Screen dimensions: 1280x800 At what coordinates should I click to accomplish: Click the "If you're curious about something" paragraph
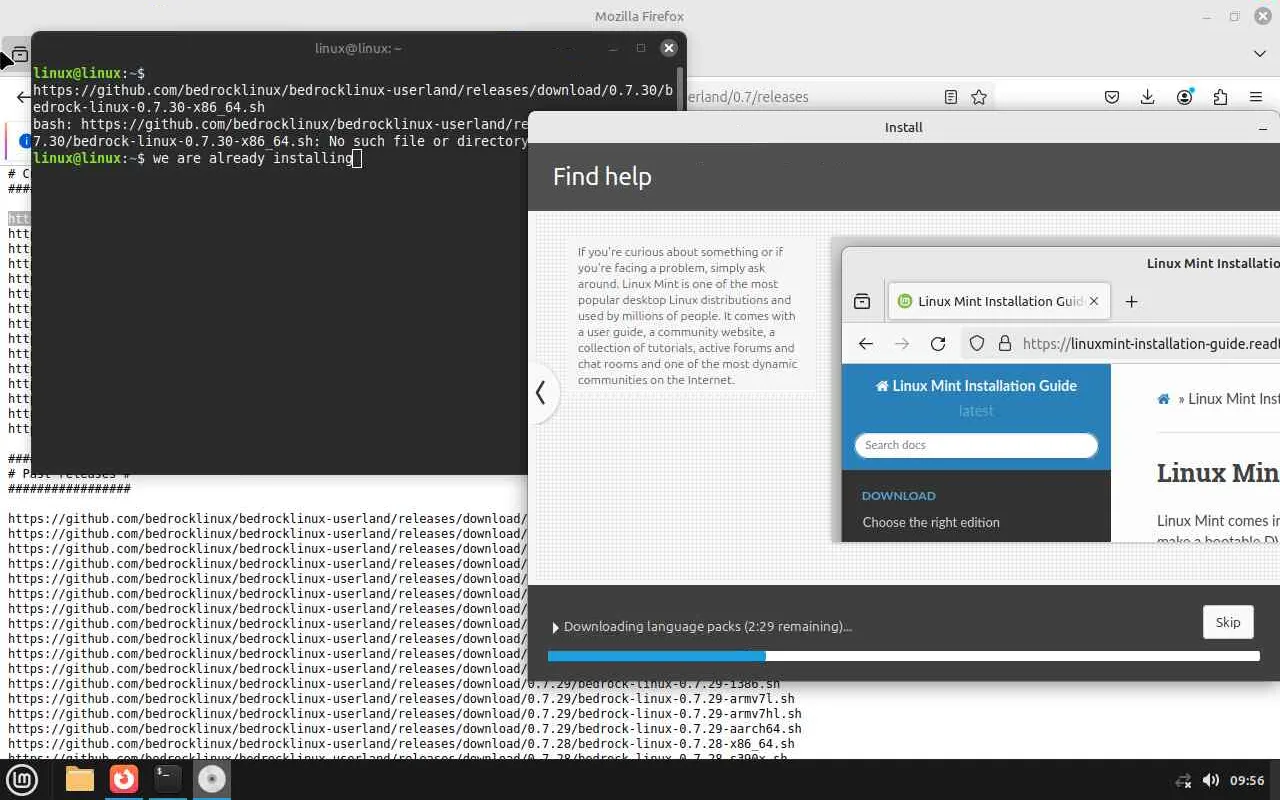688,316
